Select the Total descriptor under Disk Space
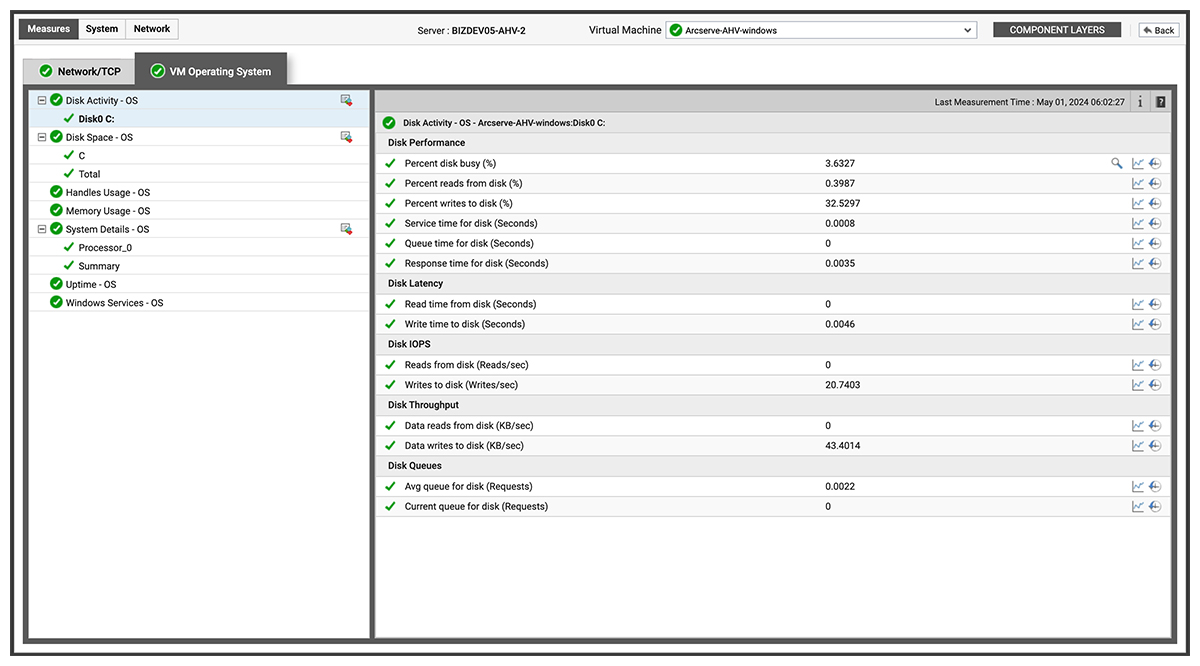Image resolution: width=1200 pixels, height=666 pixels. tap(90, 174)
